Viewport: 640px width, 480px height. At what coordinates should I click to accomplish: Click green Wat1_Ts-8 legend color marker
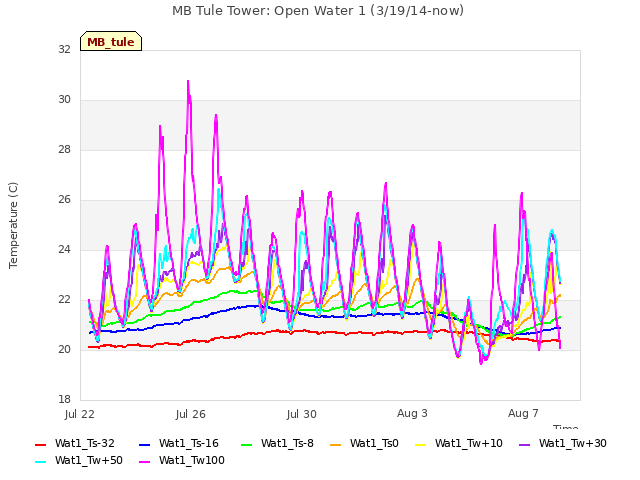tap(247, 444)
